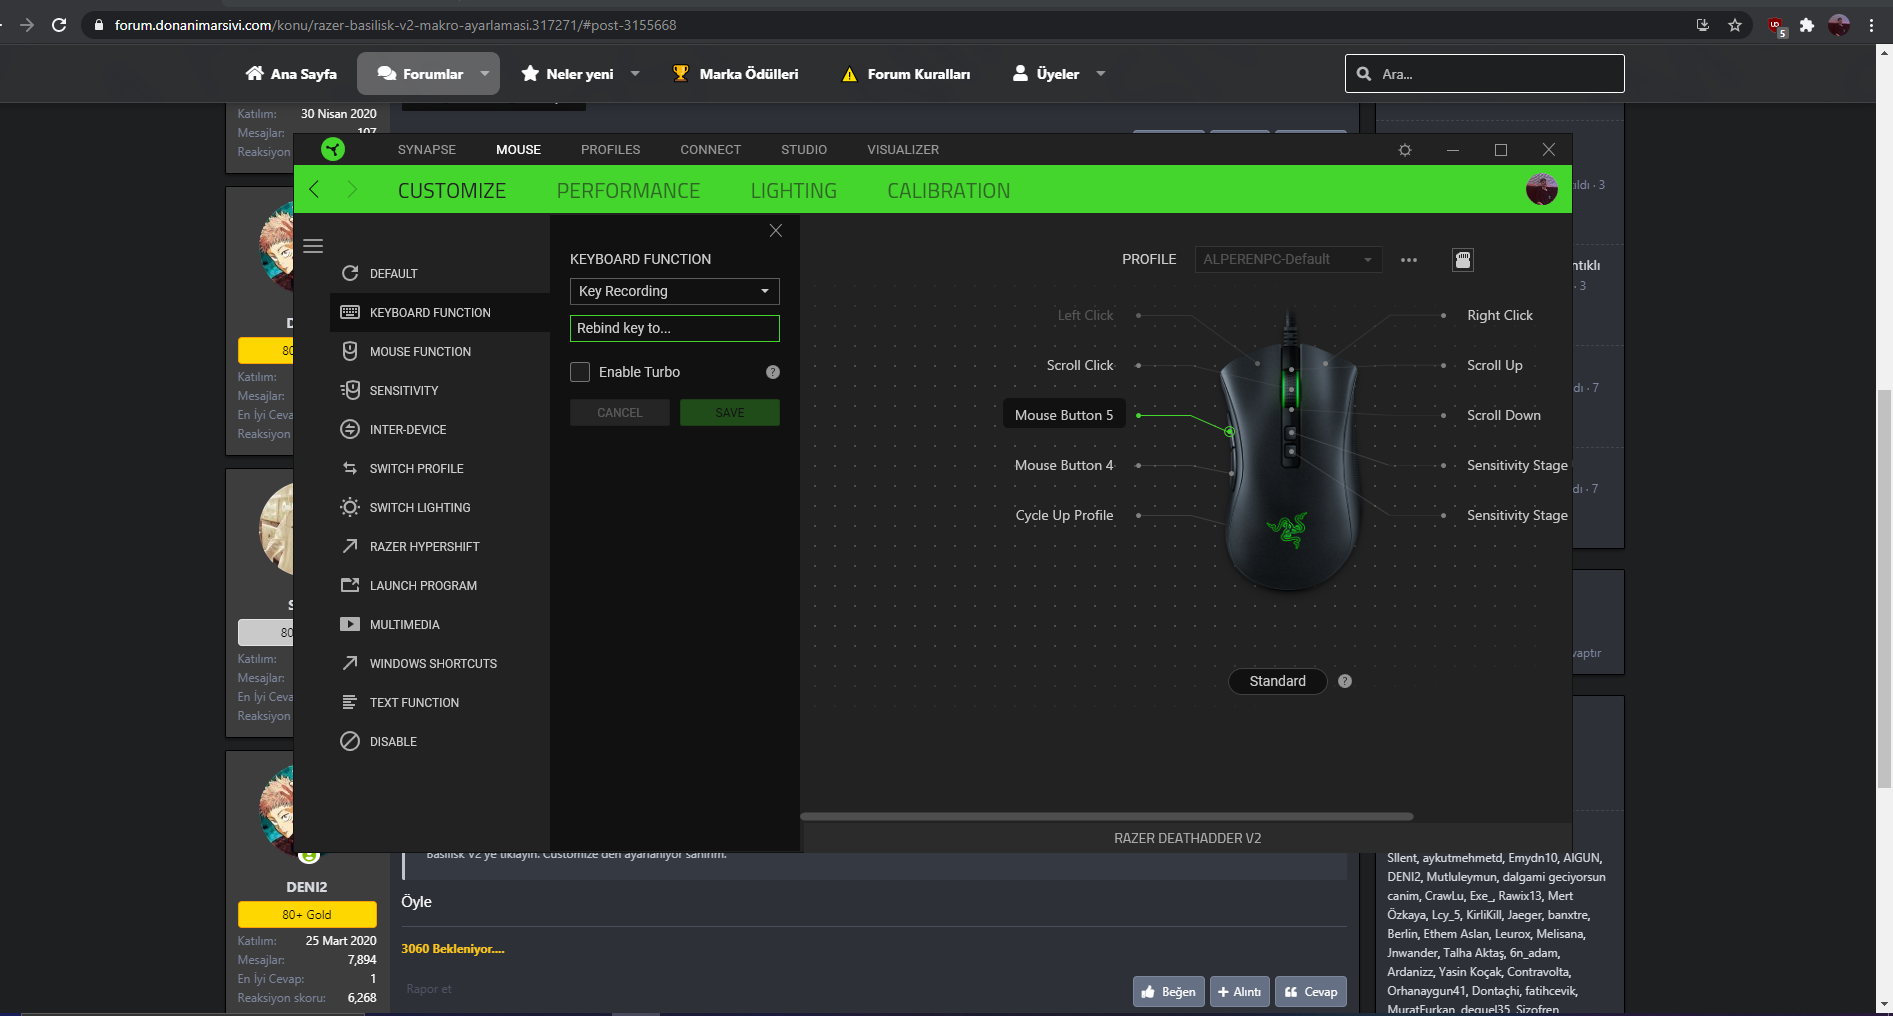Viewport: 1893px width, 1016px height.
Task: Open the Key Recording dropdown
Action: [675, 291]
